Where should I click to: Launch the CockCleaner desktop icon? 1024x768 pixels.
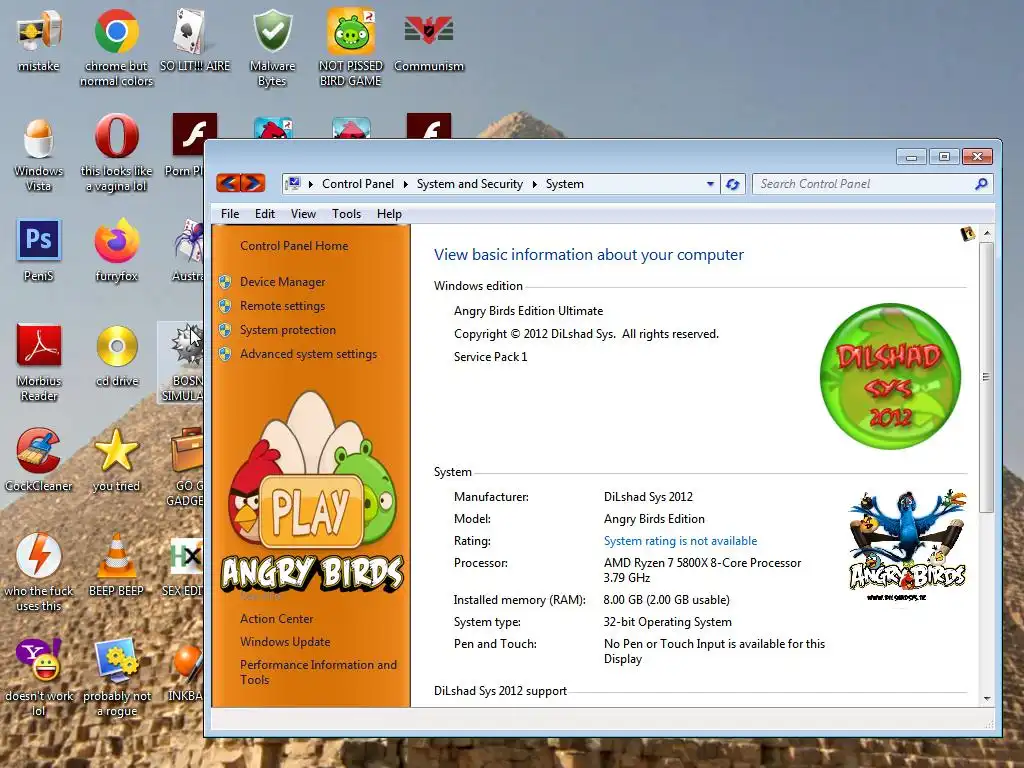pyautogui.click(x=39, y=460)
